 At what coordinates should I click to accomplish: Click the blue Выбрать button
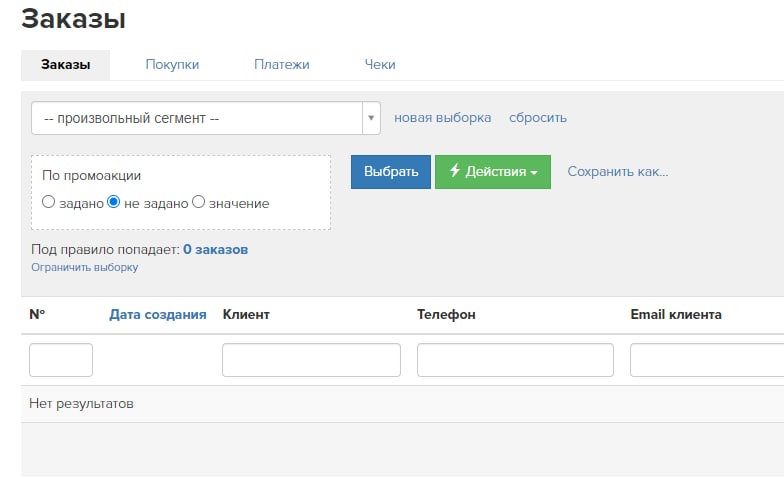[x=390, y=172]
